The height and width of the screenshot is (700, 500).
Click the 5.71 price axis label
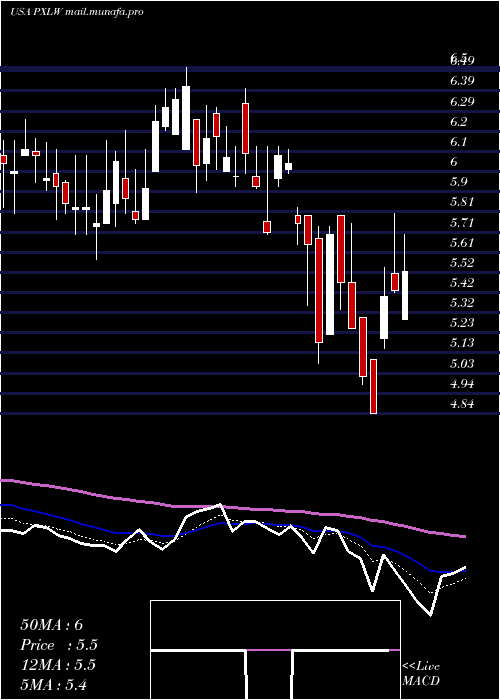click(x=462, y=222)
